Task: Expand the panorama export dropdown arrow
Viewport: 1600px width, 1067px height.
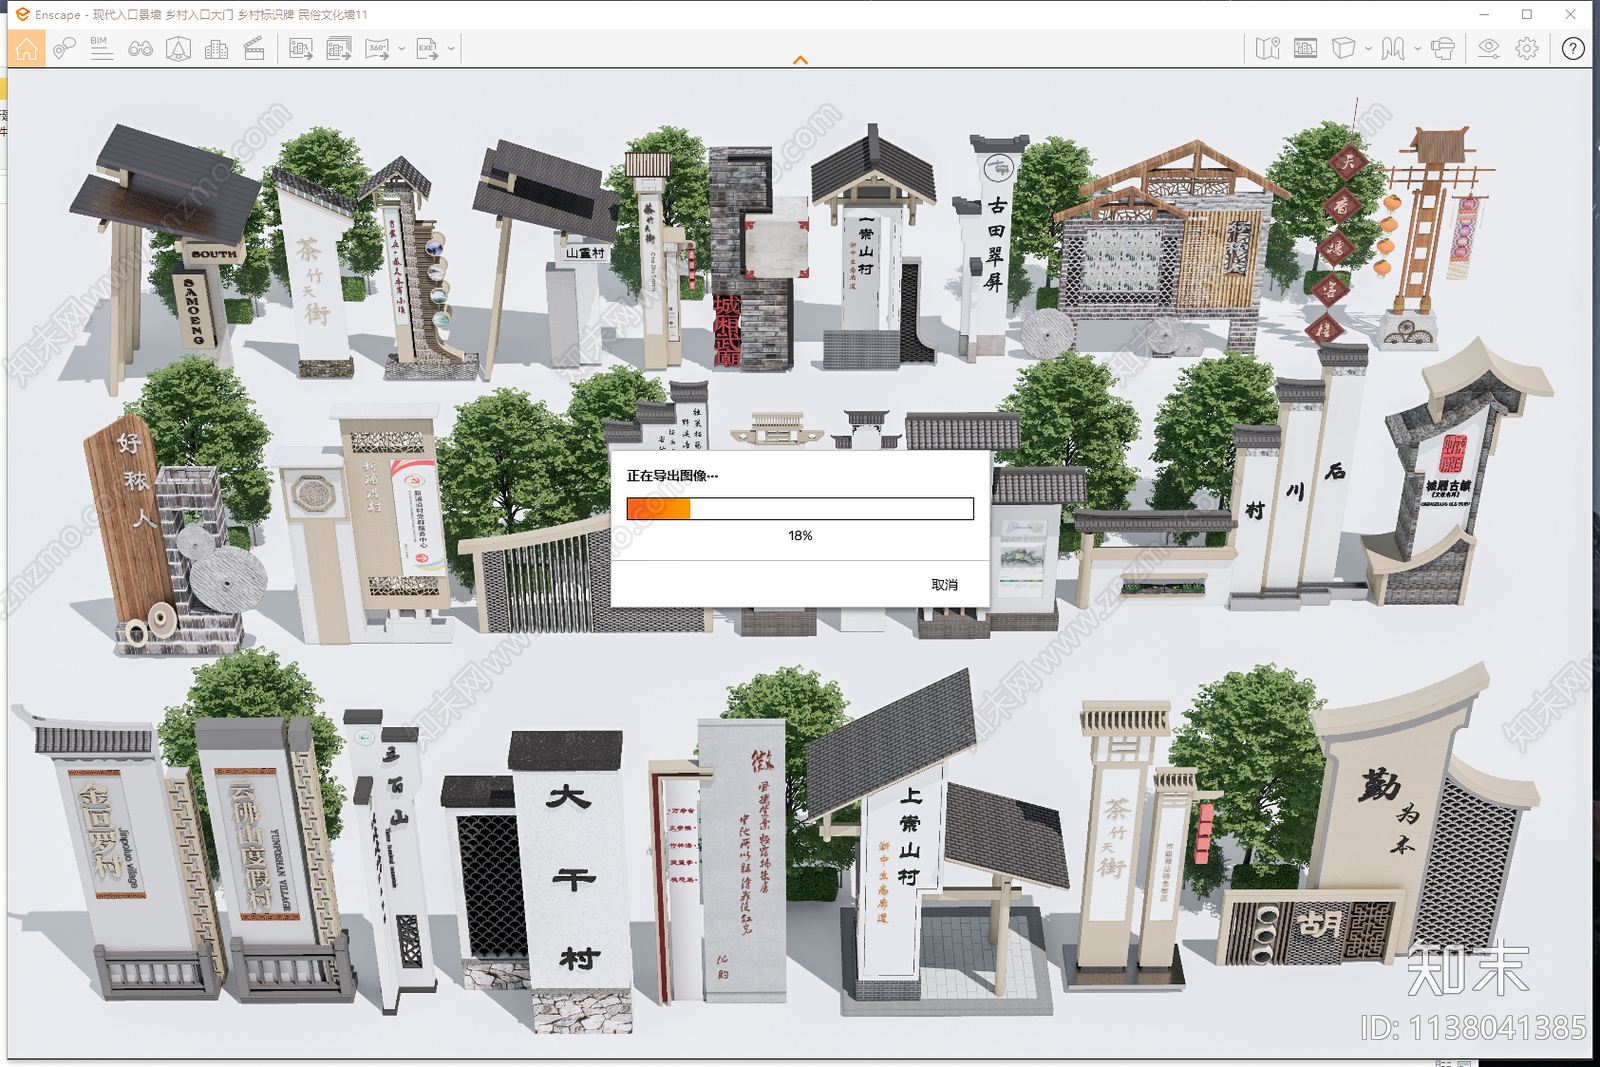Action: 401,48
